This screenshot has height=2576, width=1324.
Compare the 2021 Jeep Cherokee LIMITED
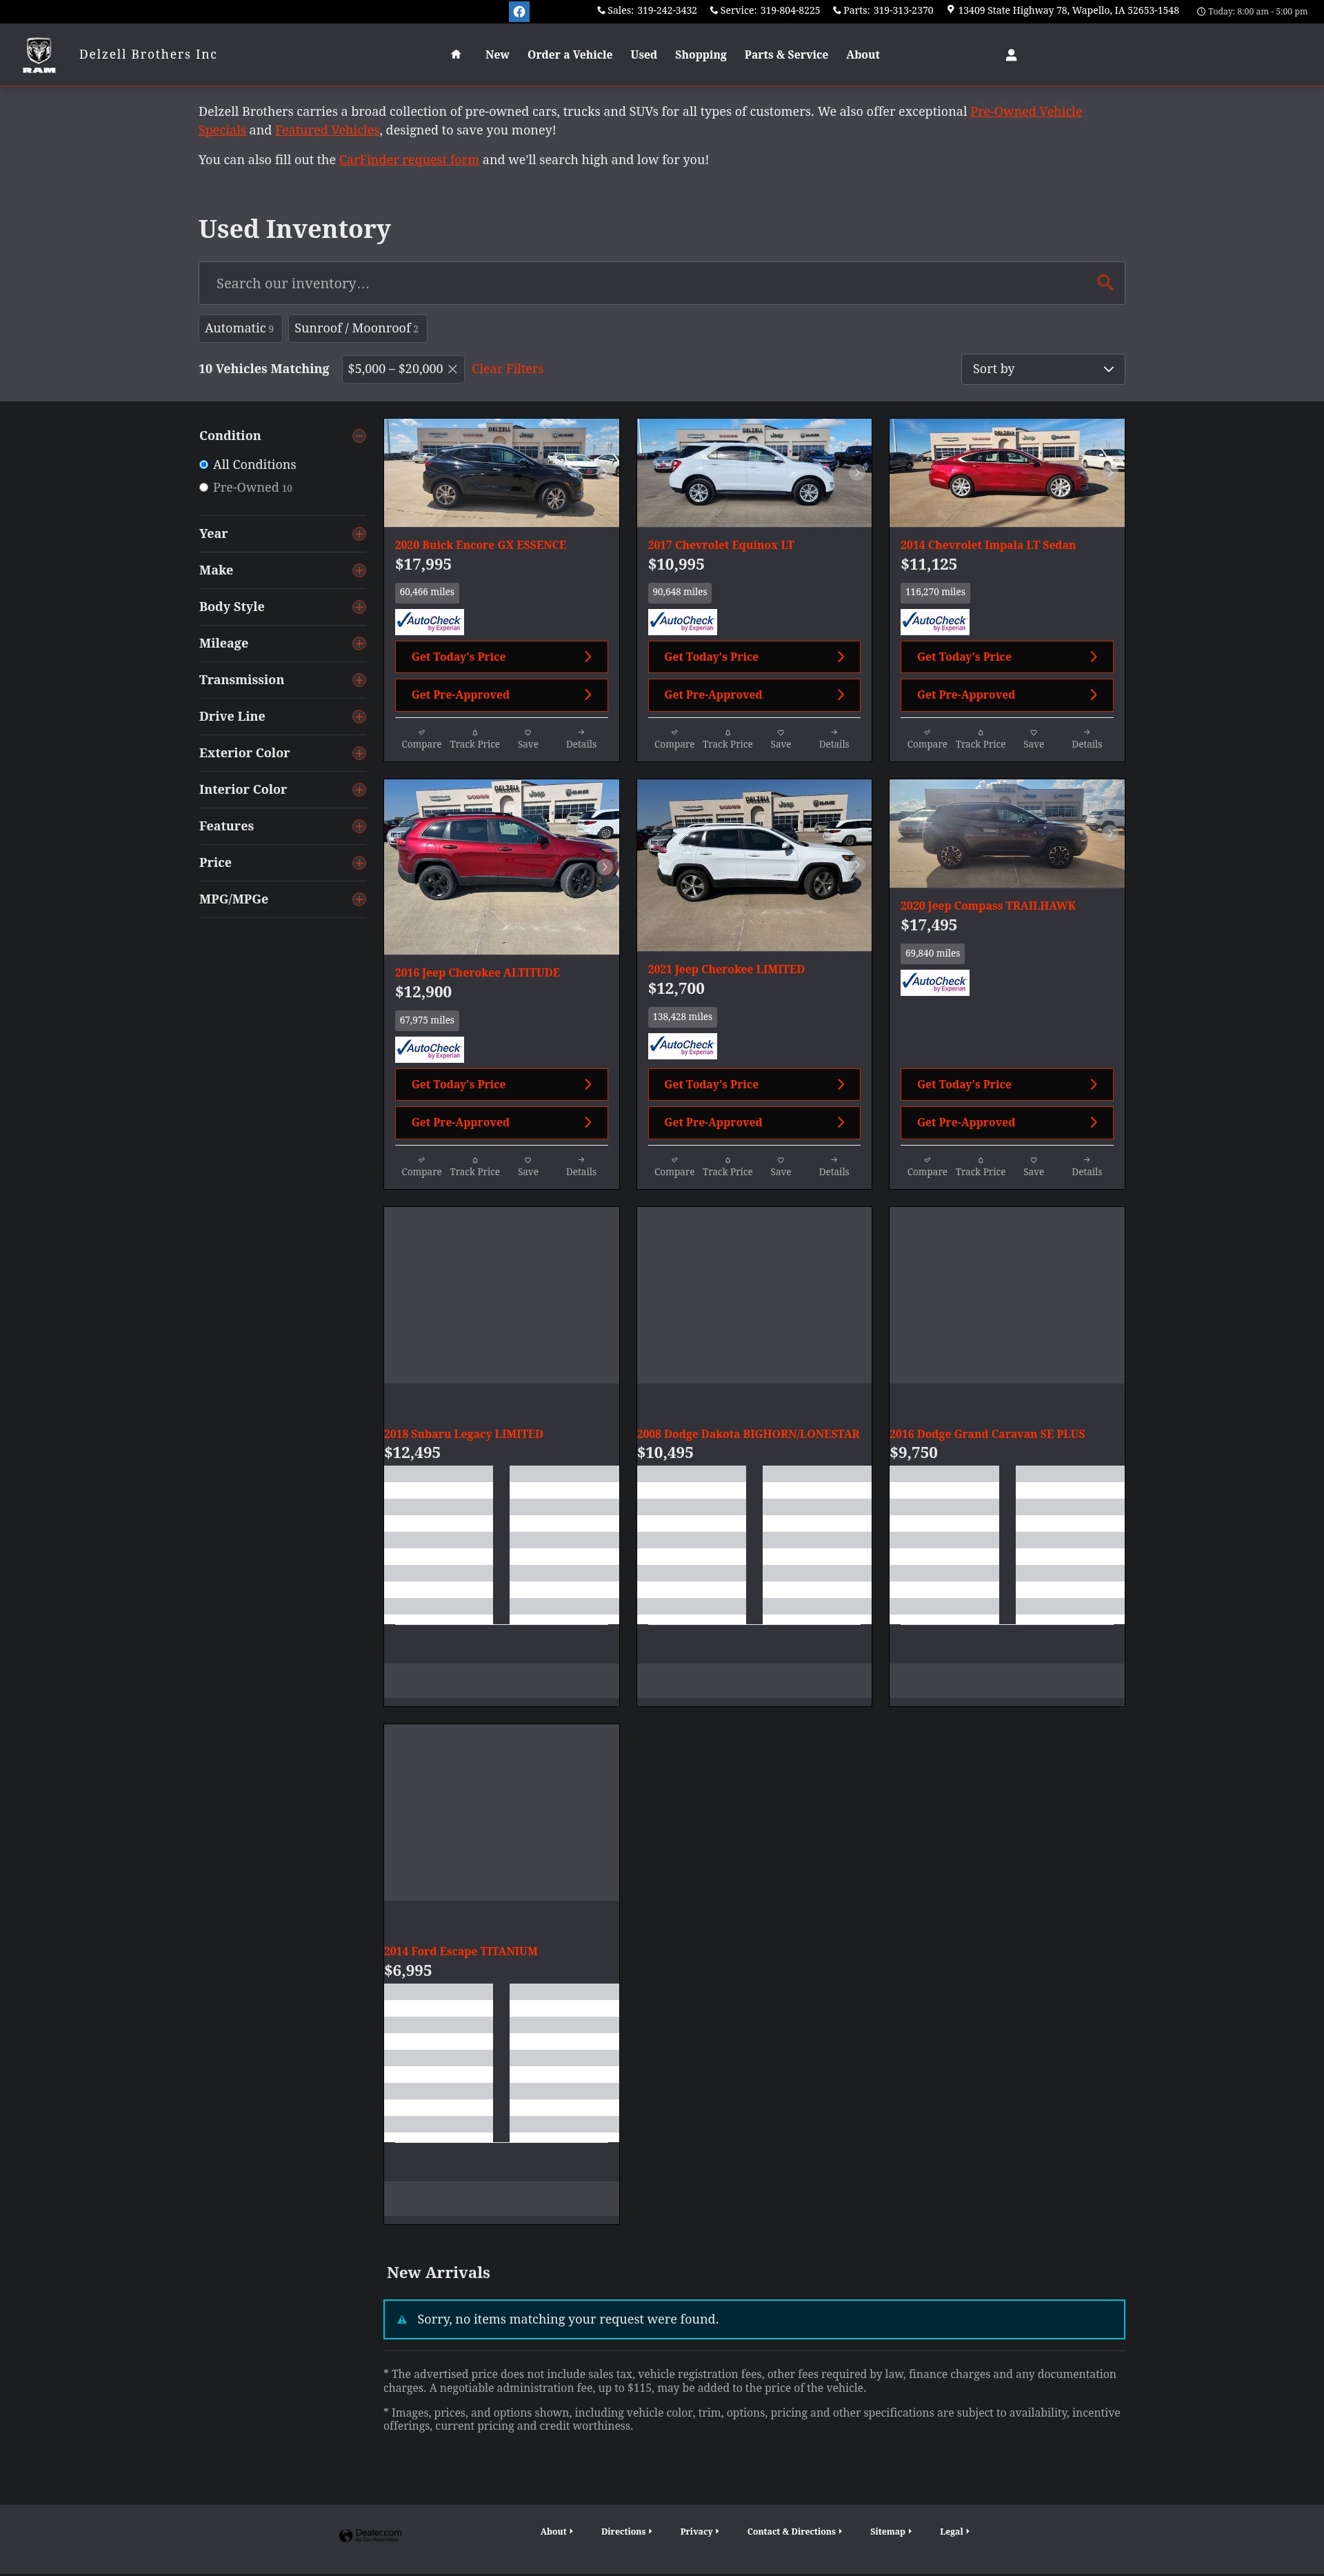point(674,1166)
